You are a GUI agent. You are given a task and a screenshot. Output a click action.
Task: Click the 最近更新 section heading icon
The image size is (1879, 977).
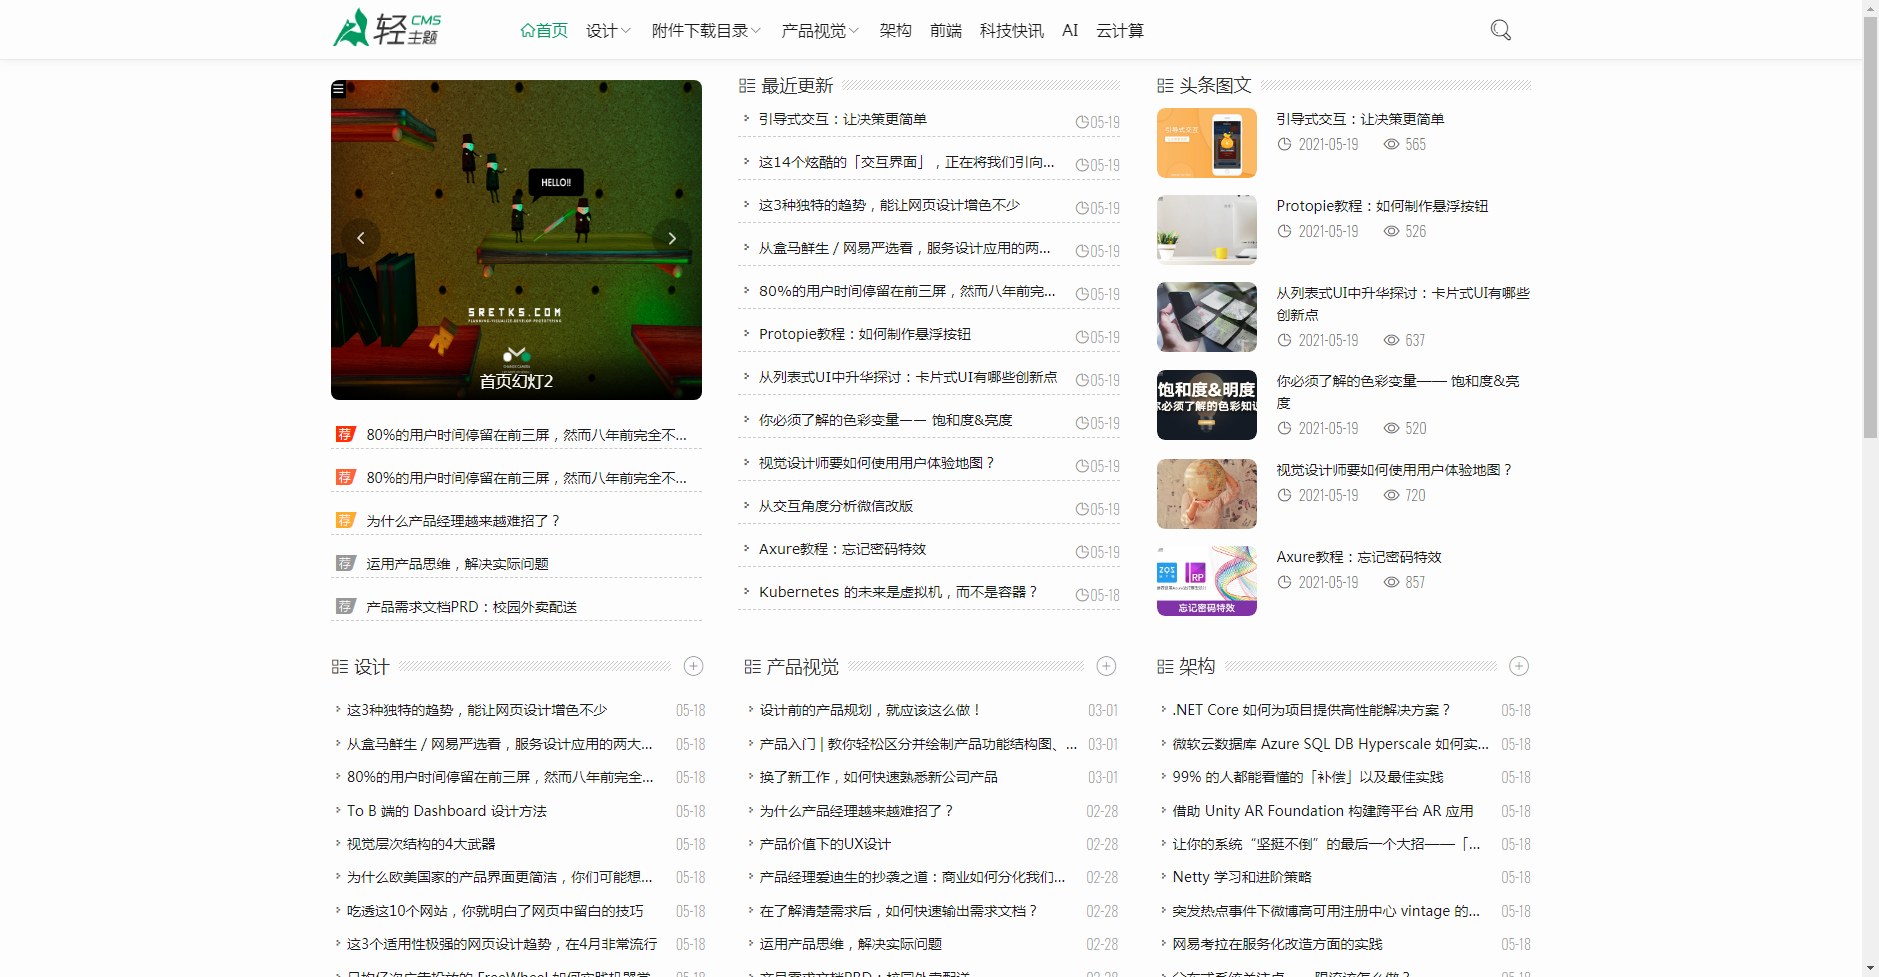747,86
